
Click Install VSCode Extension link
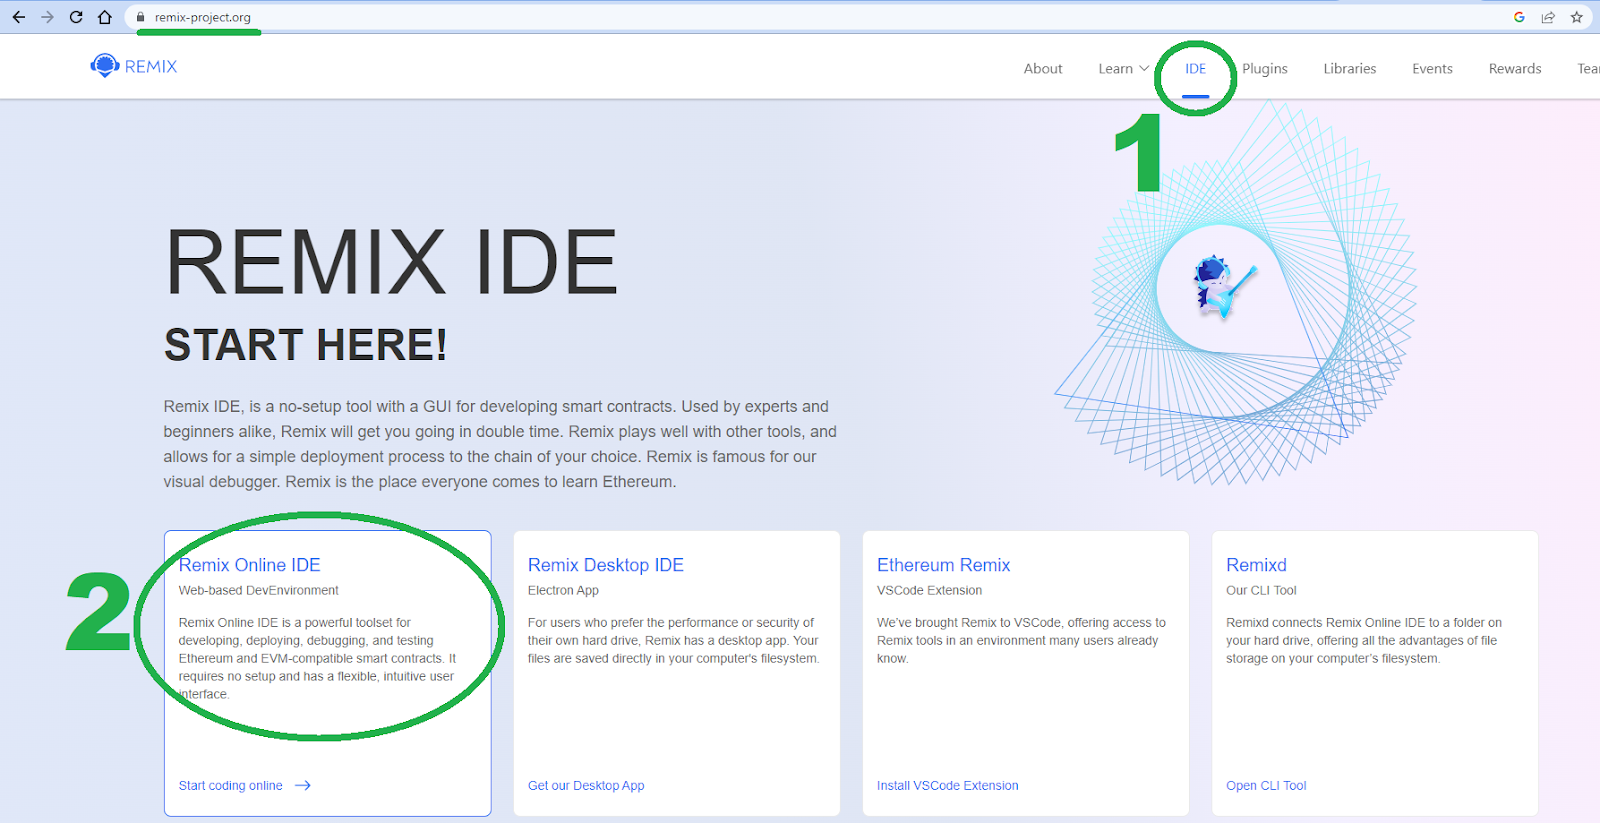click(x=947, y=786)
